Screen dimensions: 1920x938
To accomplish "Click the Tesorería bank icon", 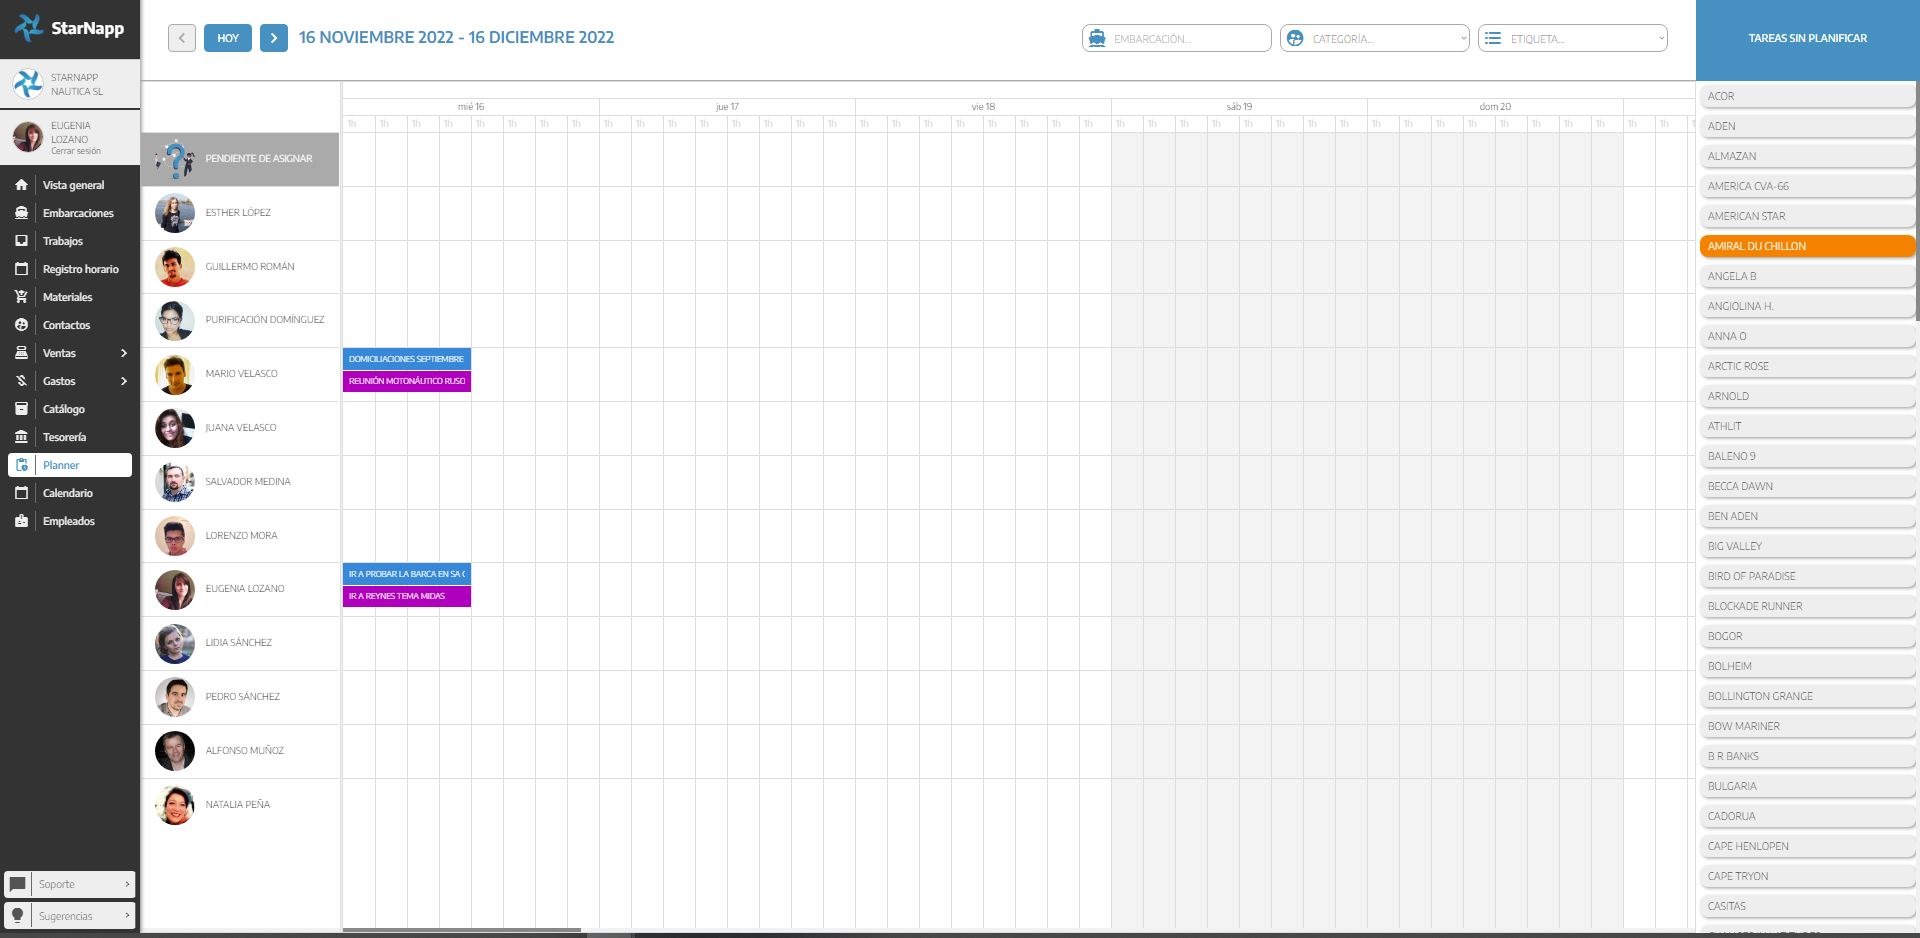I will [x=21, y=437].
